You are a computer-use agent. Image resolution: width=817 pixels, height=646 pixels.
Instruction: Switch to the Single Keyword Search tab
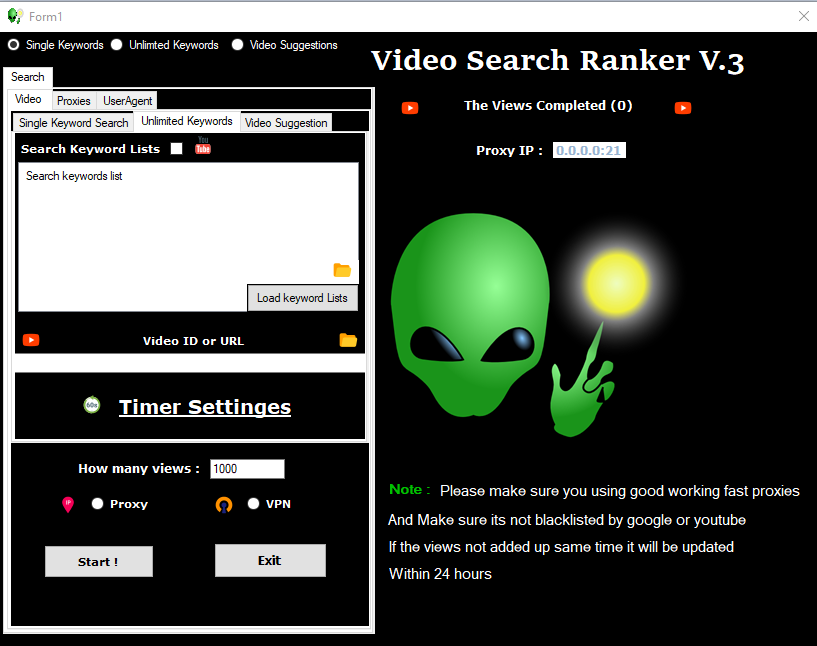tap(71, 121)
